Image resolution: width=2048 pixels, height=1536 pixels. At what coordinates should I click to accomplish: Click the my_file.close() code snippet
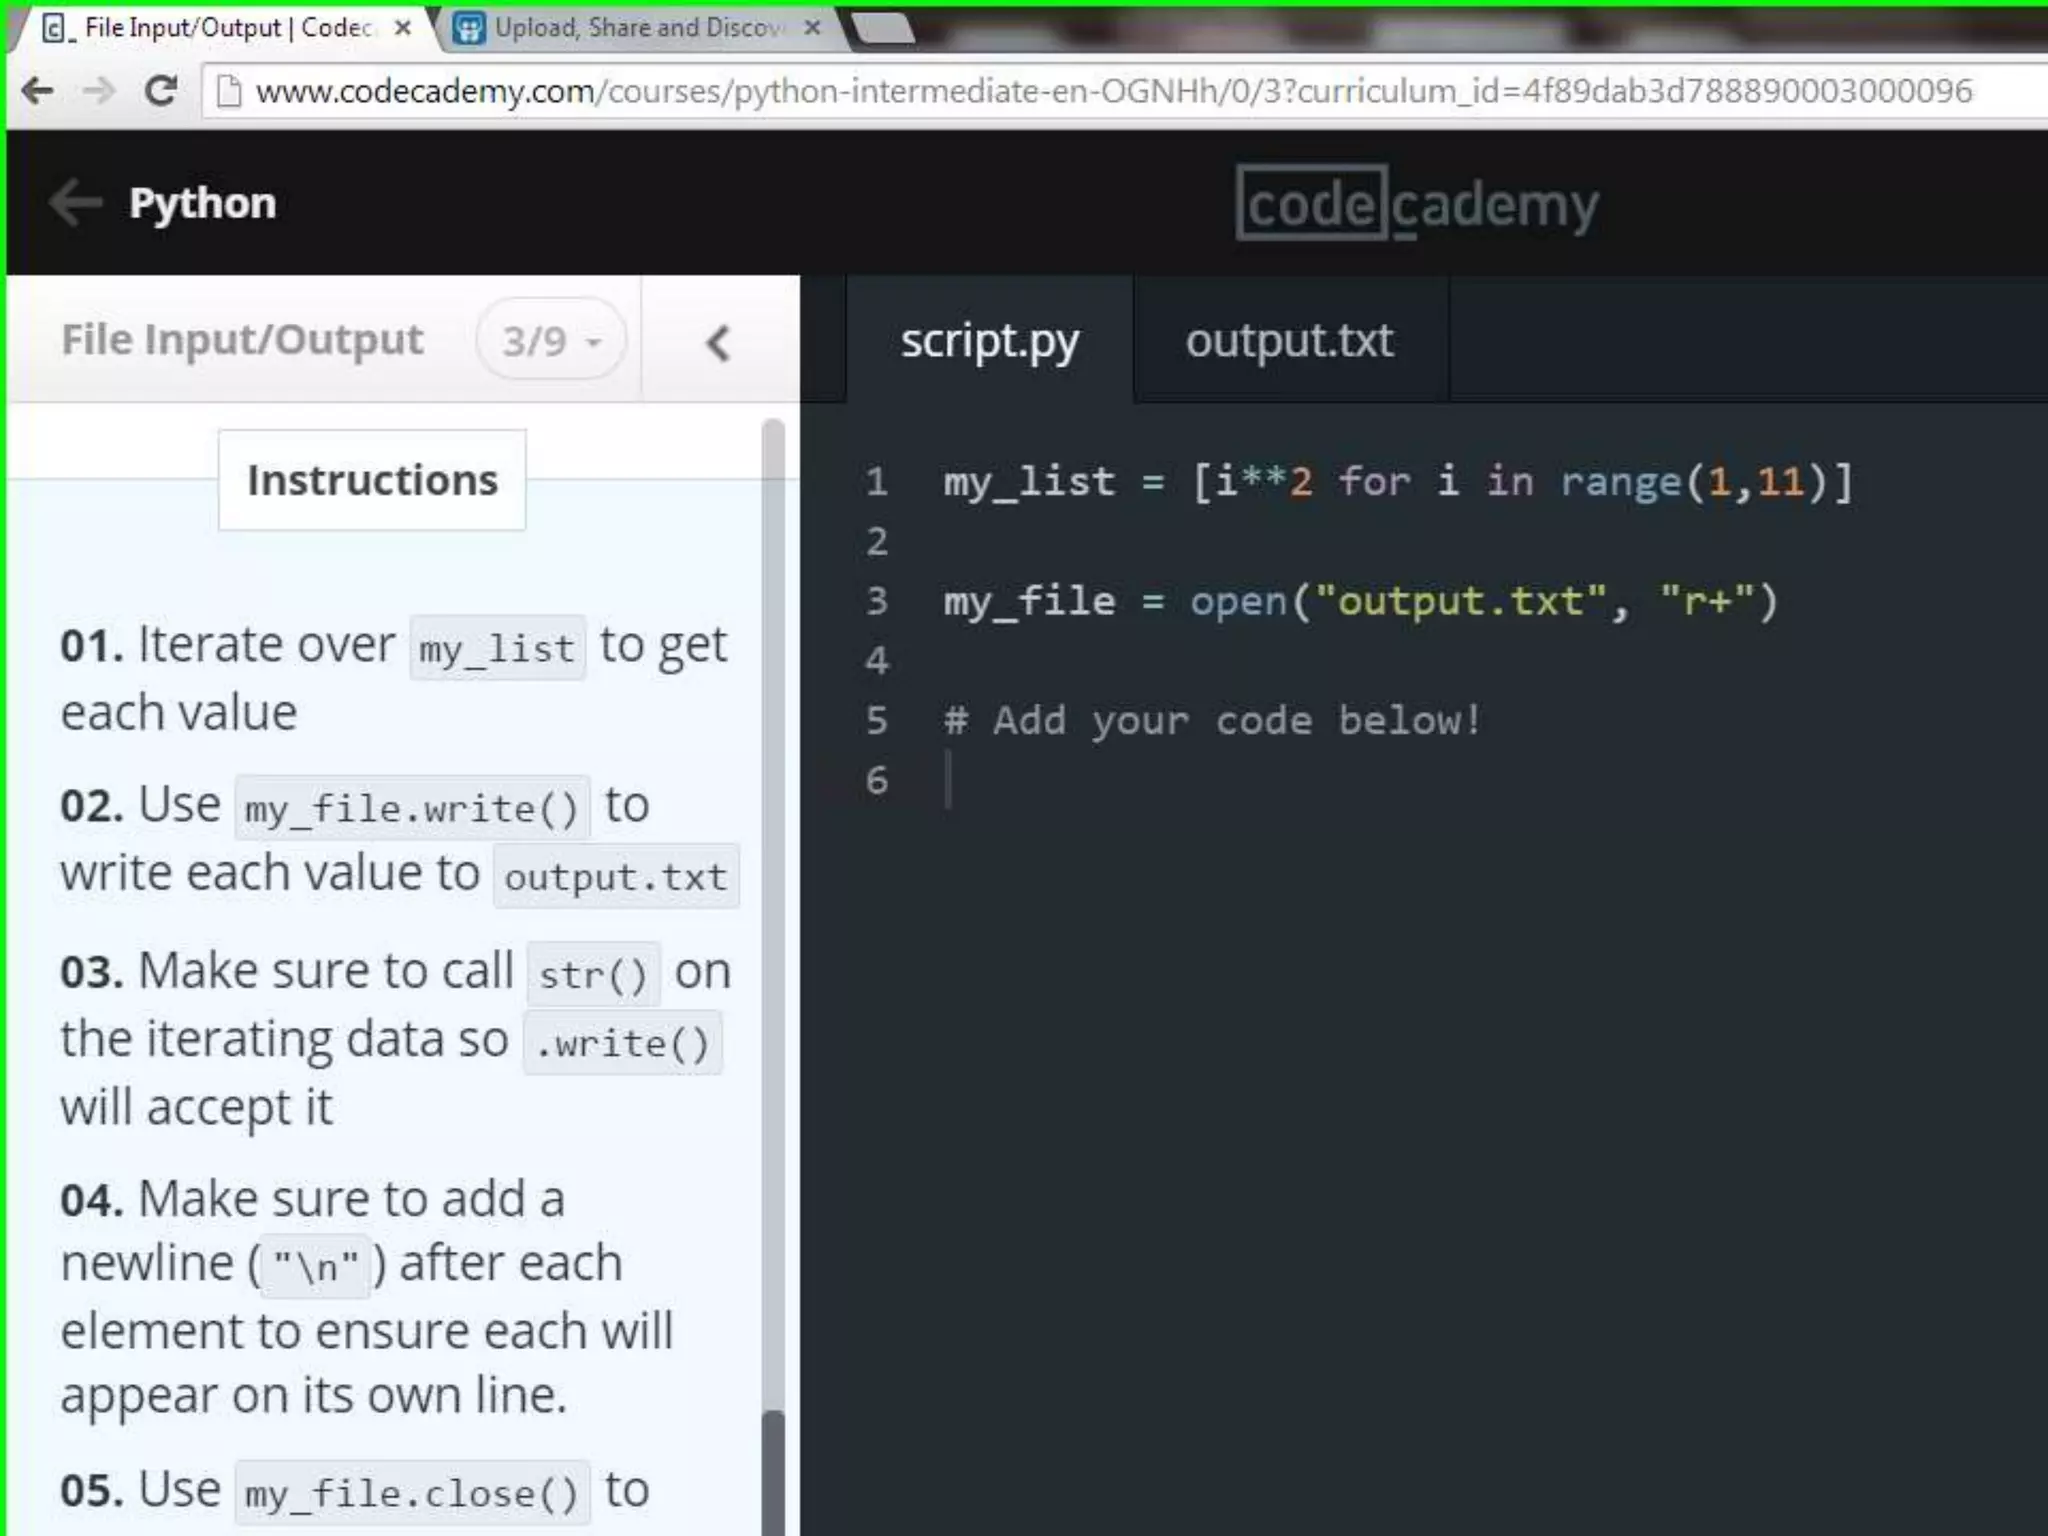click(412, 1494)
